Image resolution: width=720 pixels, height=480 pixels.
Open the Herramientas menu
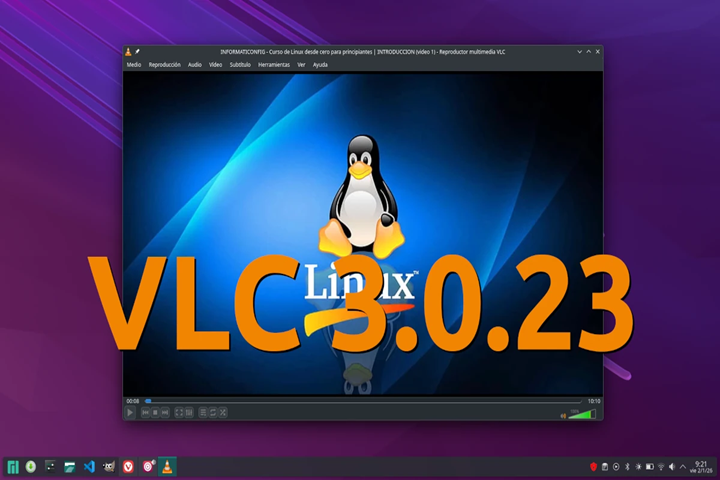(x=274, y=65)
